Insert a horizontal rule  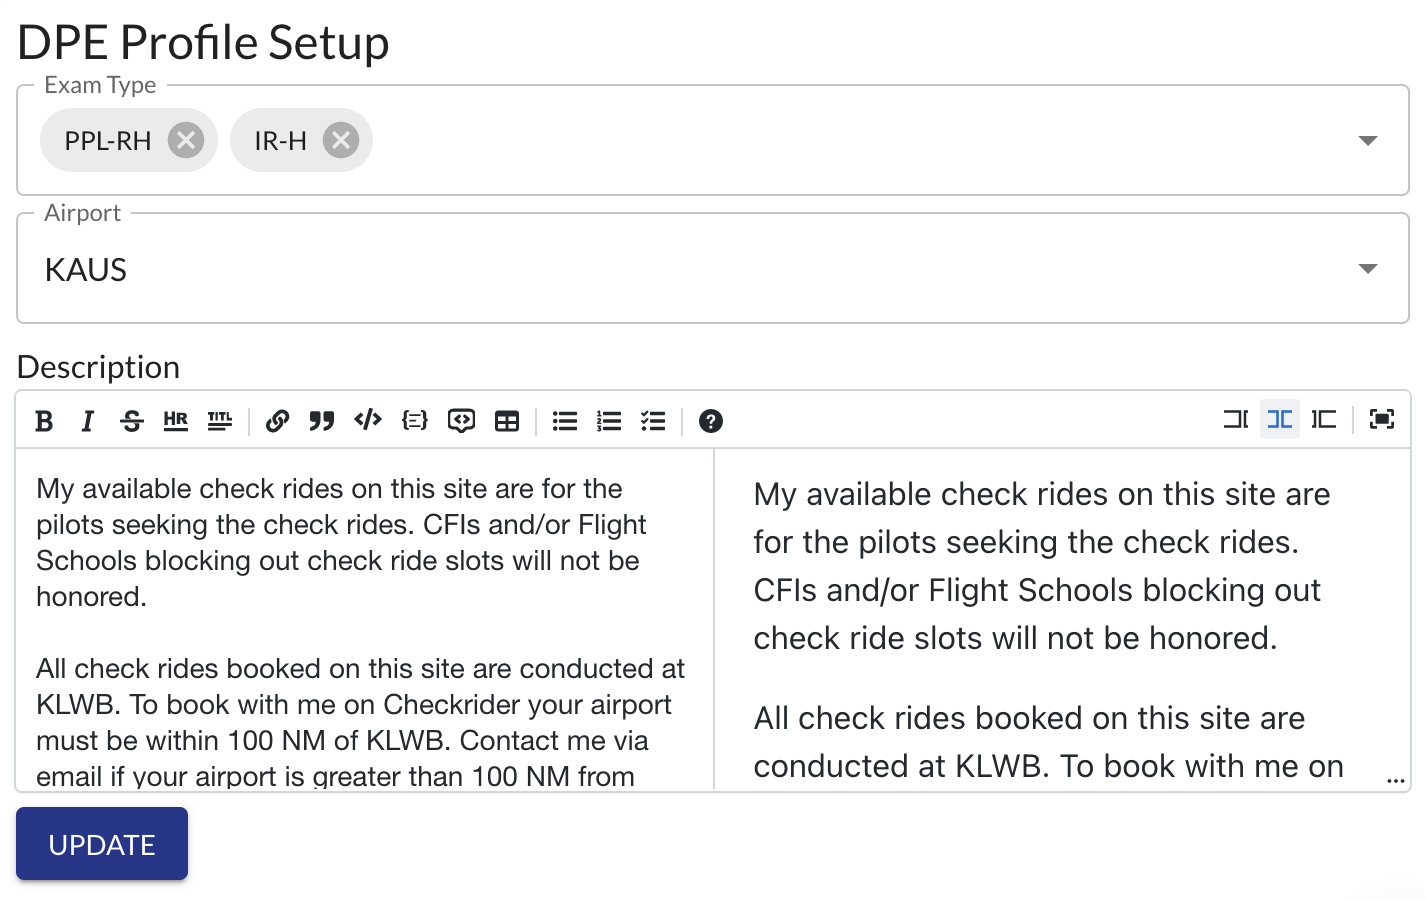[x=176, y=421]
